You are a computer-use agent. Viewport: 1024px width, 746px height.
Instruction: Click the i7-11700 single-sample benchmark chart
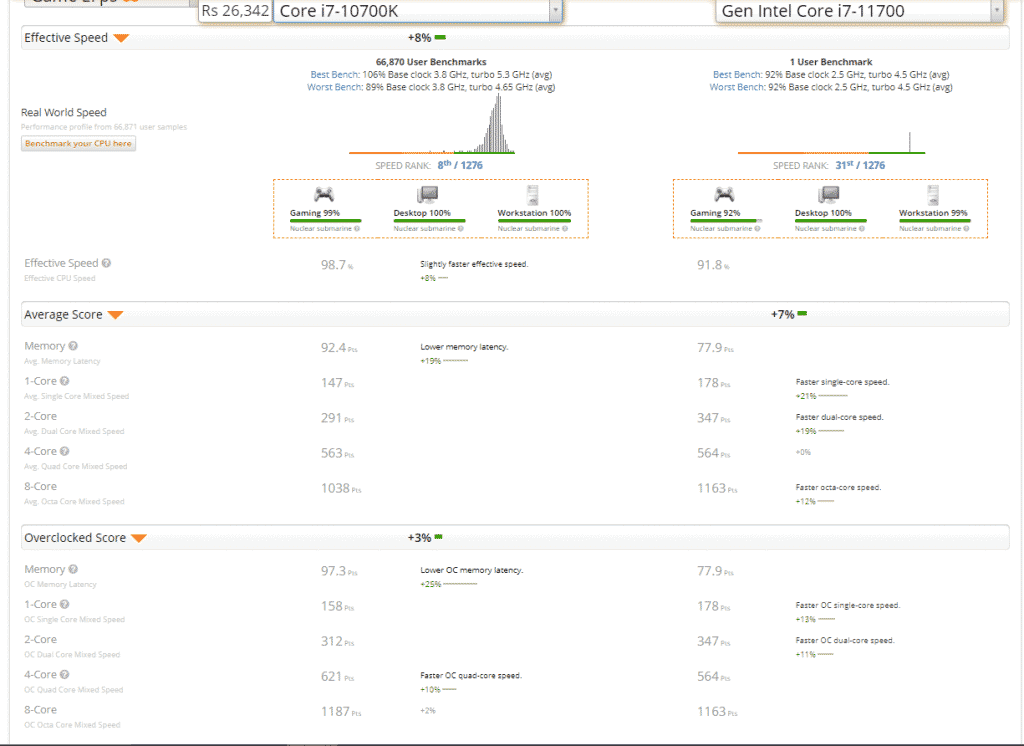click(x=831, y=142)
